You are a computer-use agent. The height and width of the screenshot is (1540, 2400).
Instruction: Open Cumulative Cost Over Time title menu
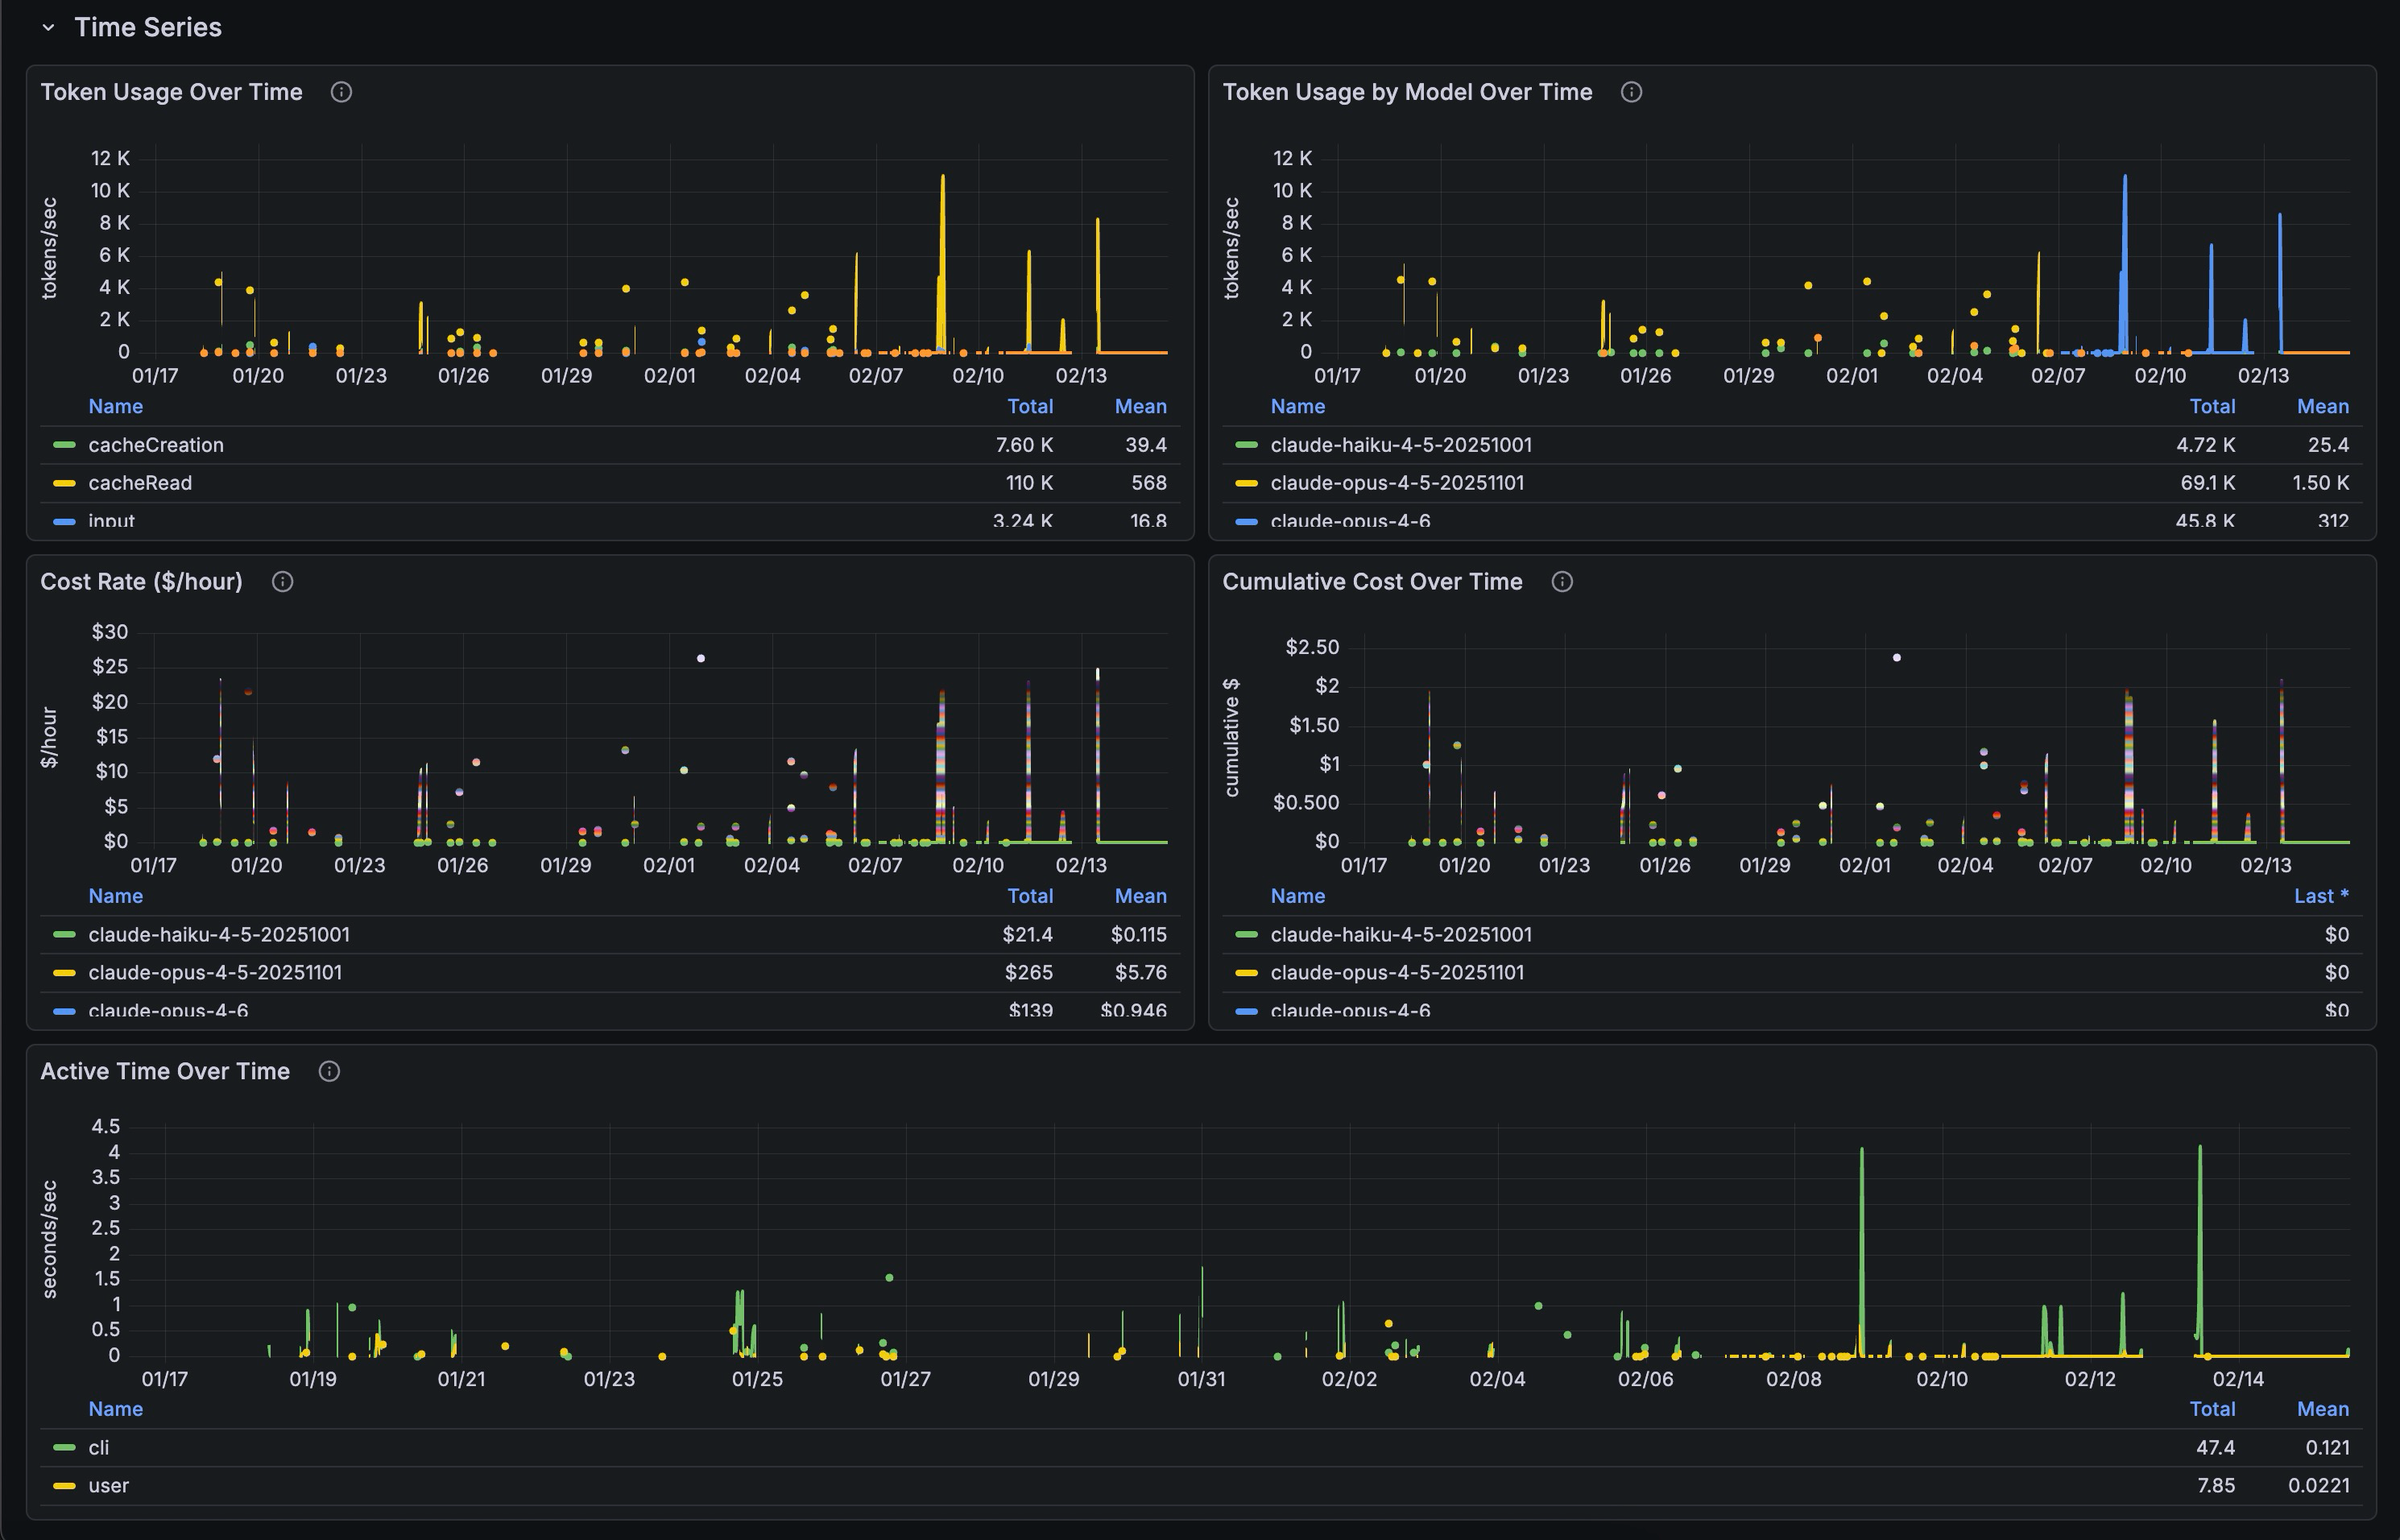tap(1372, 582)
